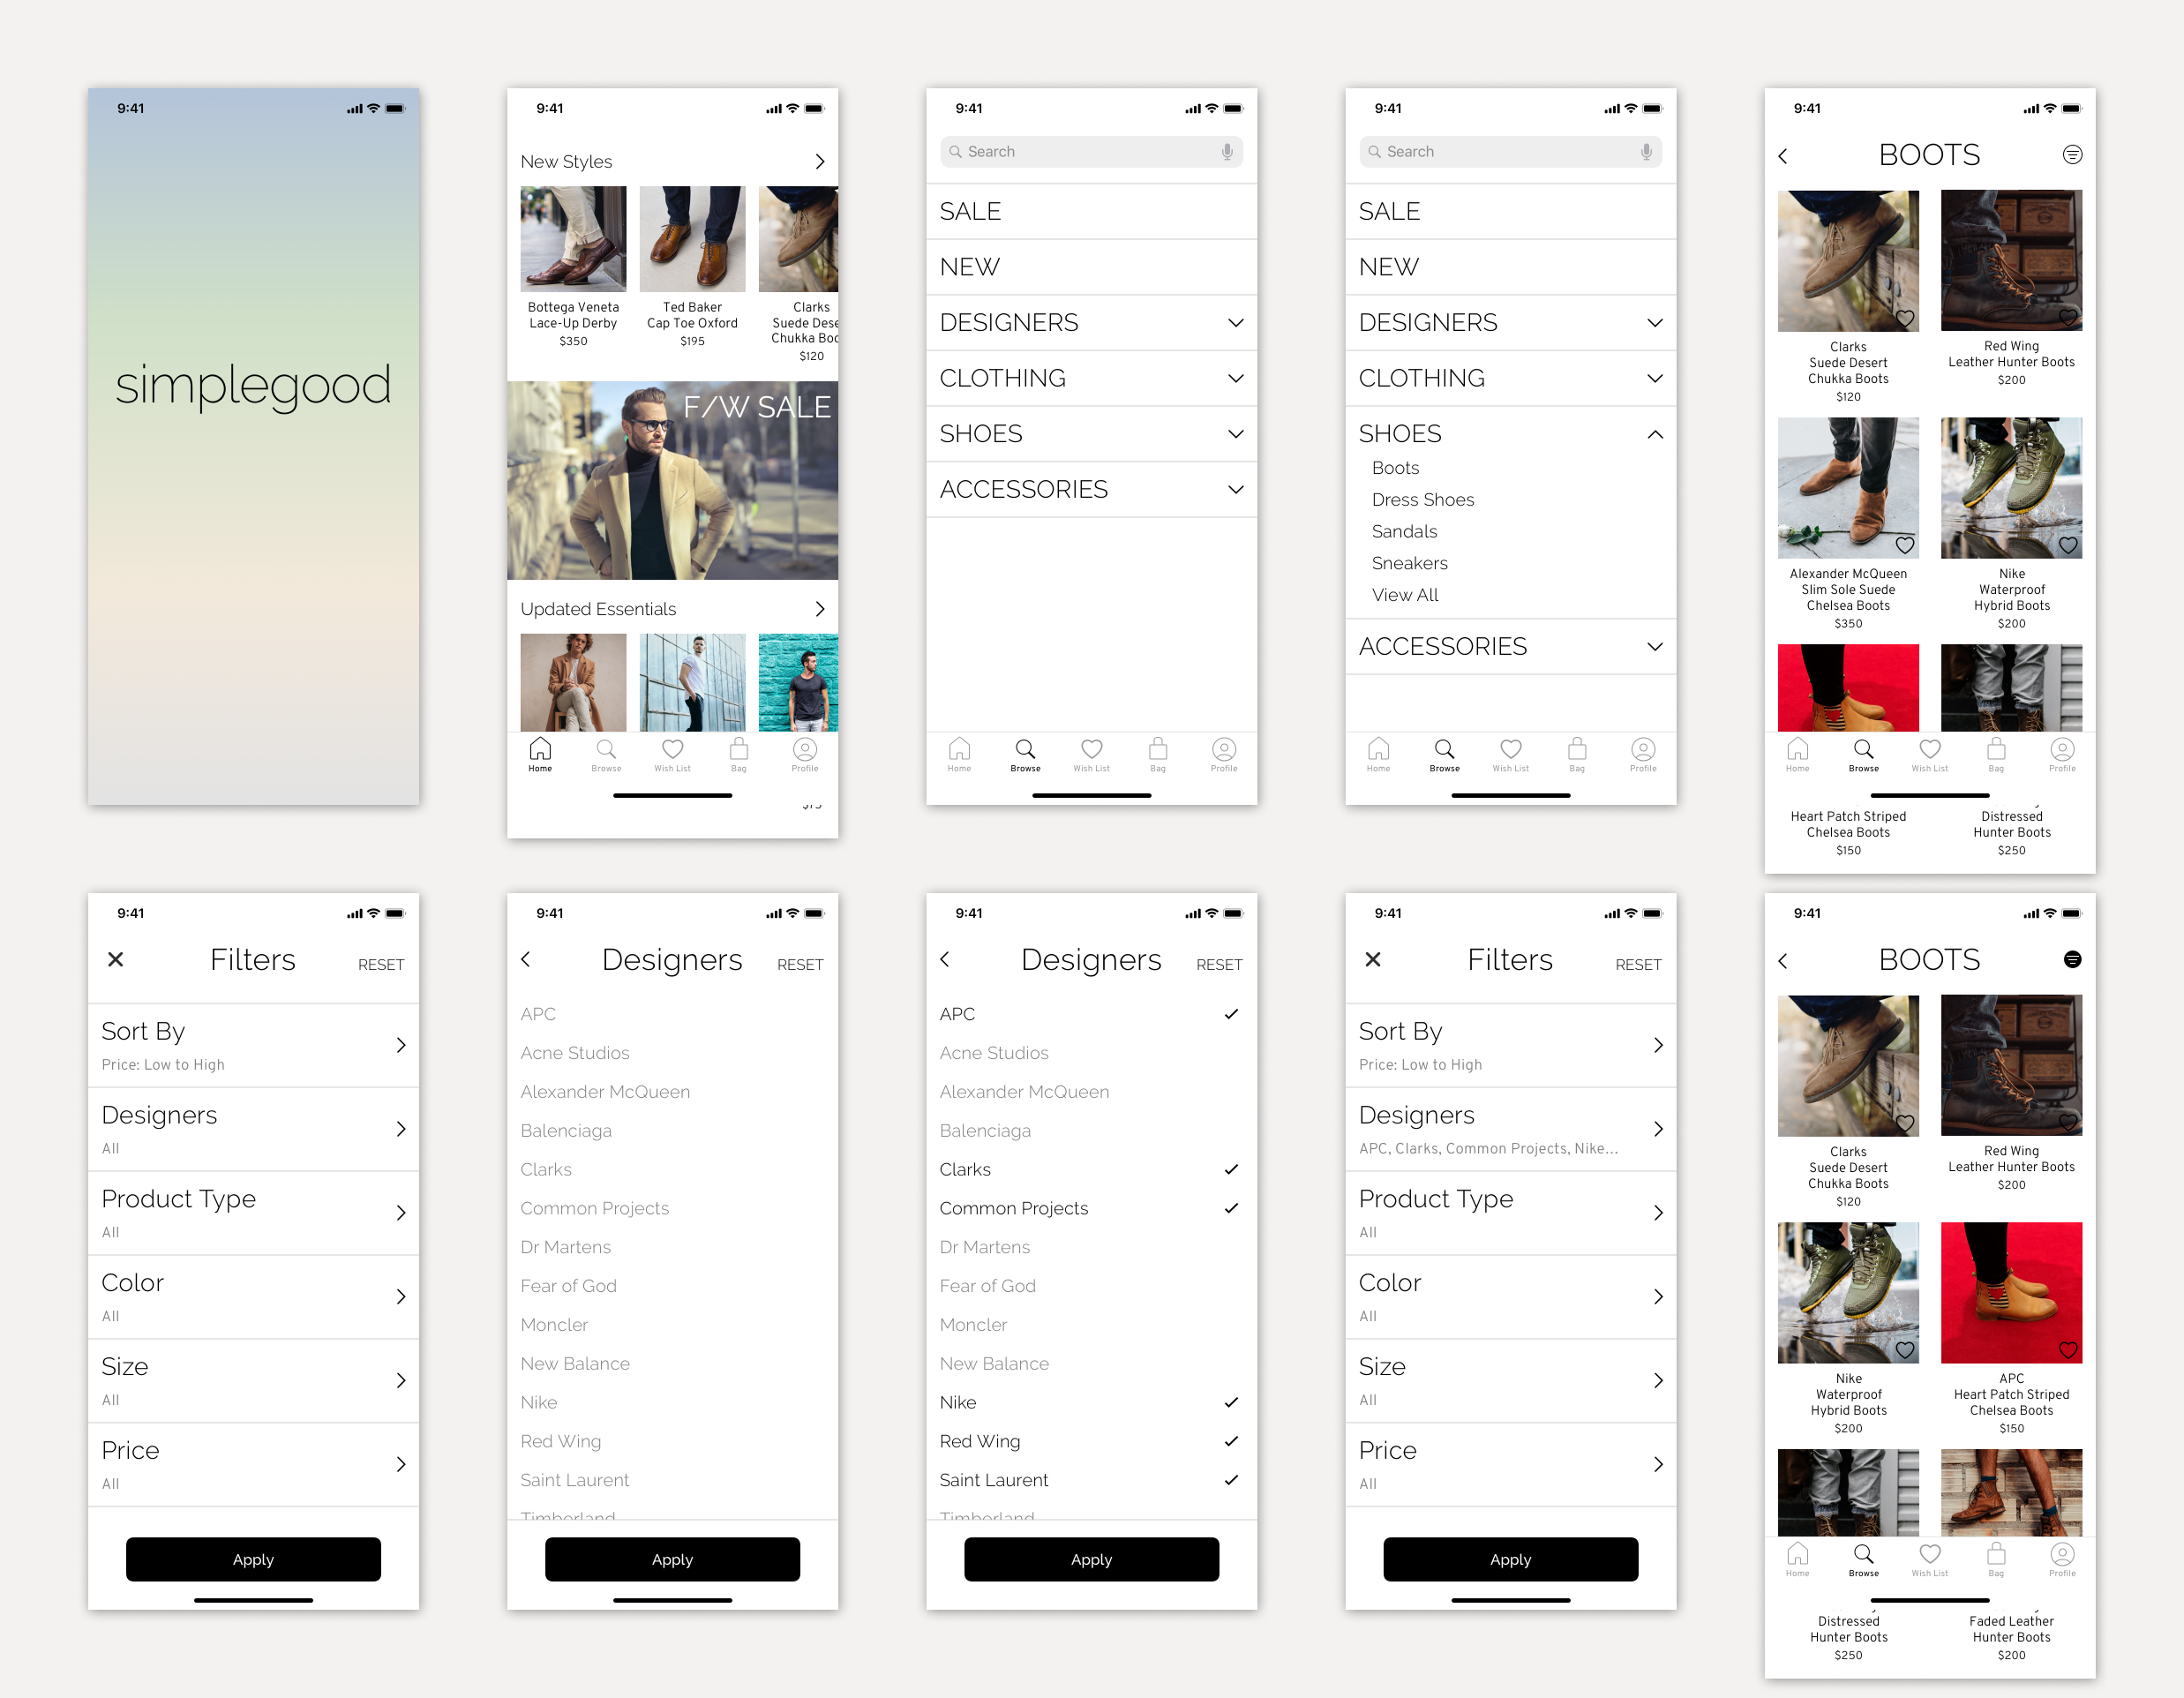The width and height of the screenshot is (2184, 1698).
Task: Go back from unchecked Designers list
Action: pos(526,959)
